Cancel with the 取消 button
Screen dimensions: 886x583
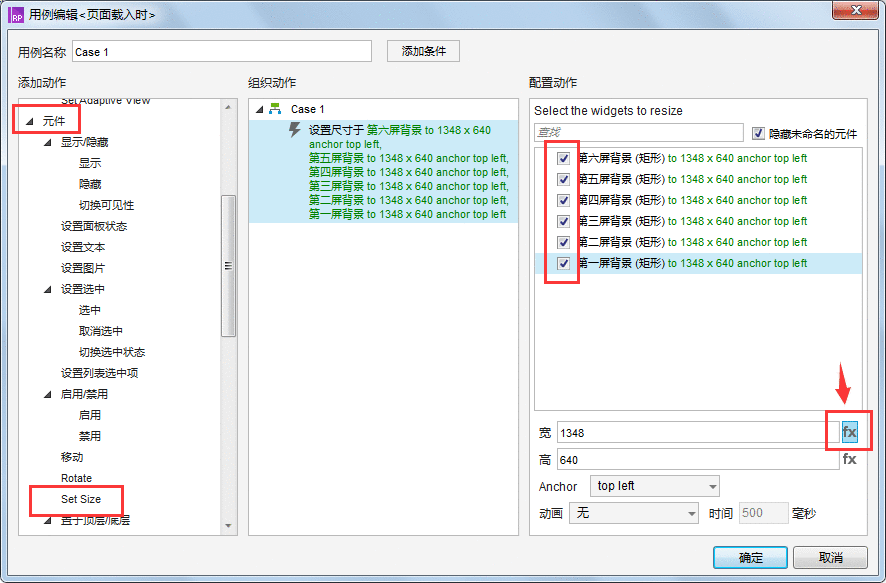(x=830, y=558)
